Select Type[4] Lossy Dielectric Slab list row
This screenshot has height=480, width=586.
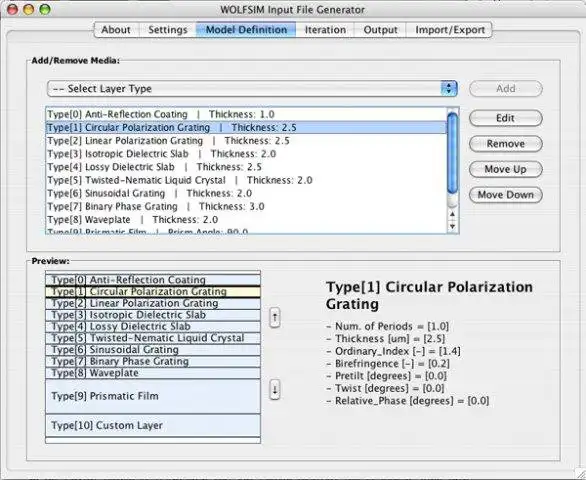click(246, 167)
